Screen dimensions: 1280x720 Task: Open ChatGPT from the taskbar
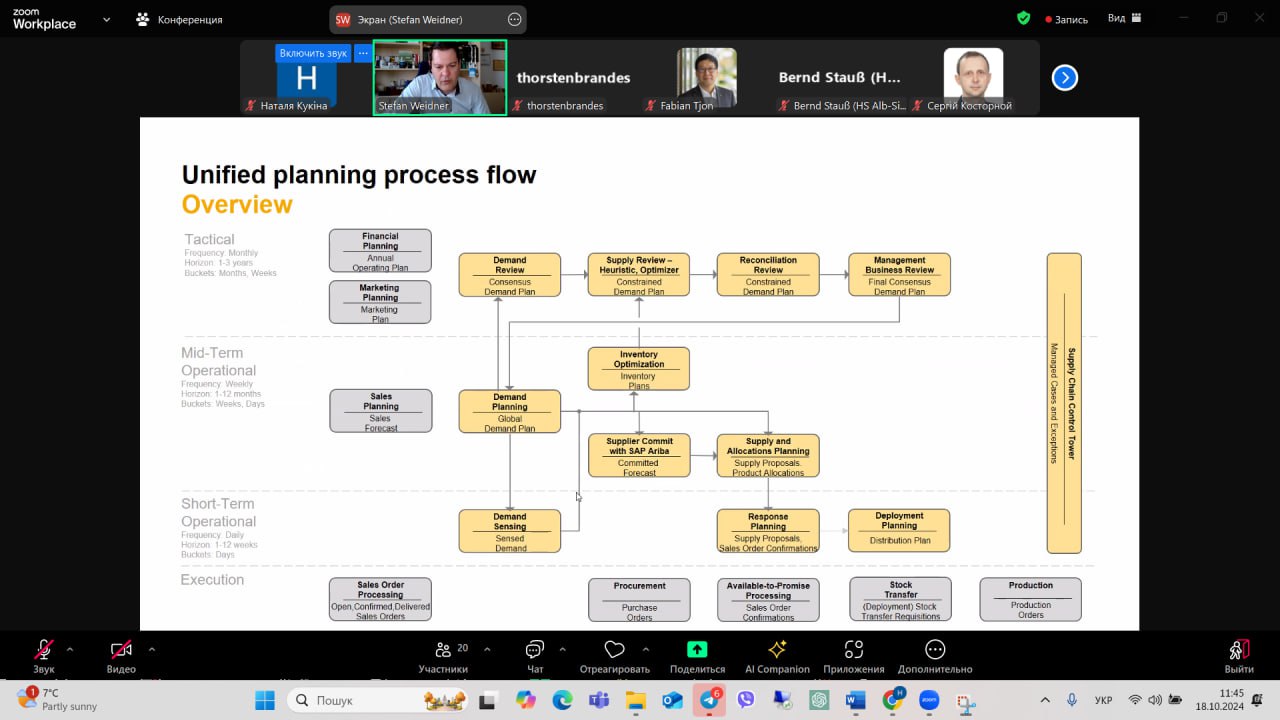click(x=819, y=700)
